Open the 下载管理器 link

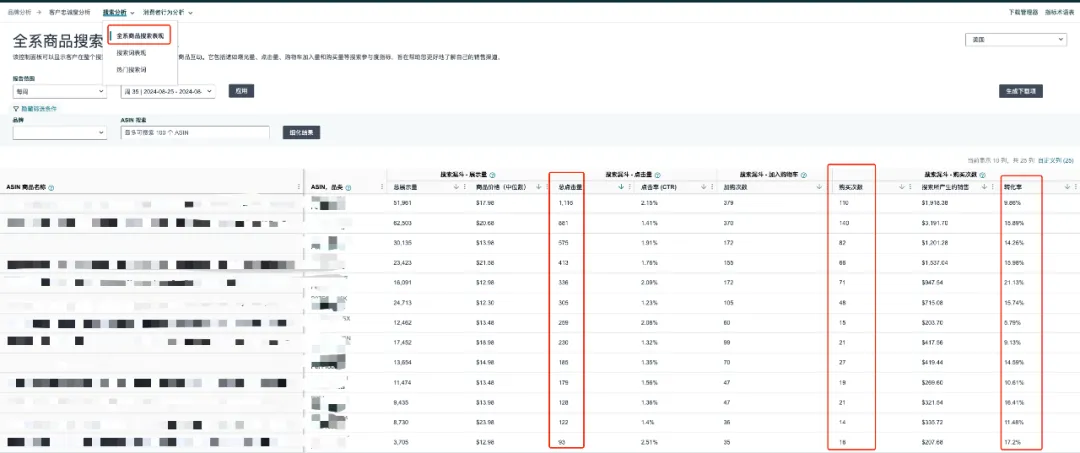1023,12
